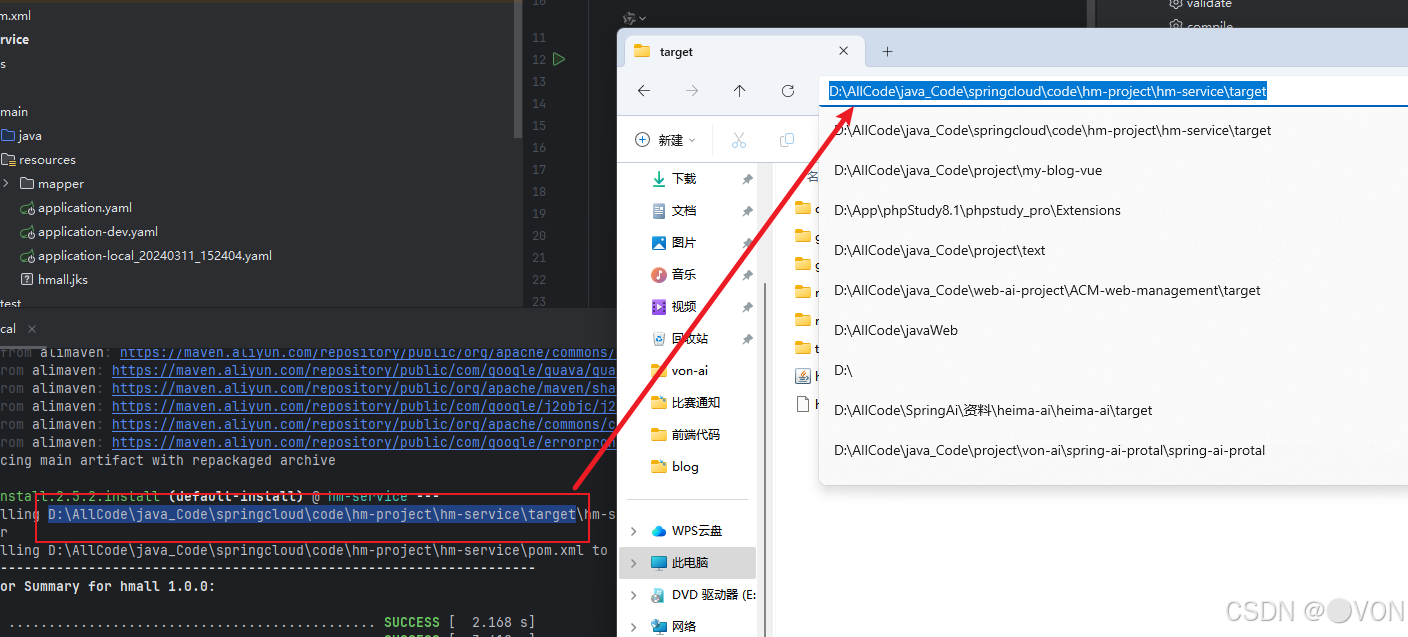This screenshot has height=637, width=1408.
Task: Refresh the Explorer target folder
Action: point(788,91)
